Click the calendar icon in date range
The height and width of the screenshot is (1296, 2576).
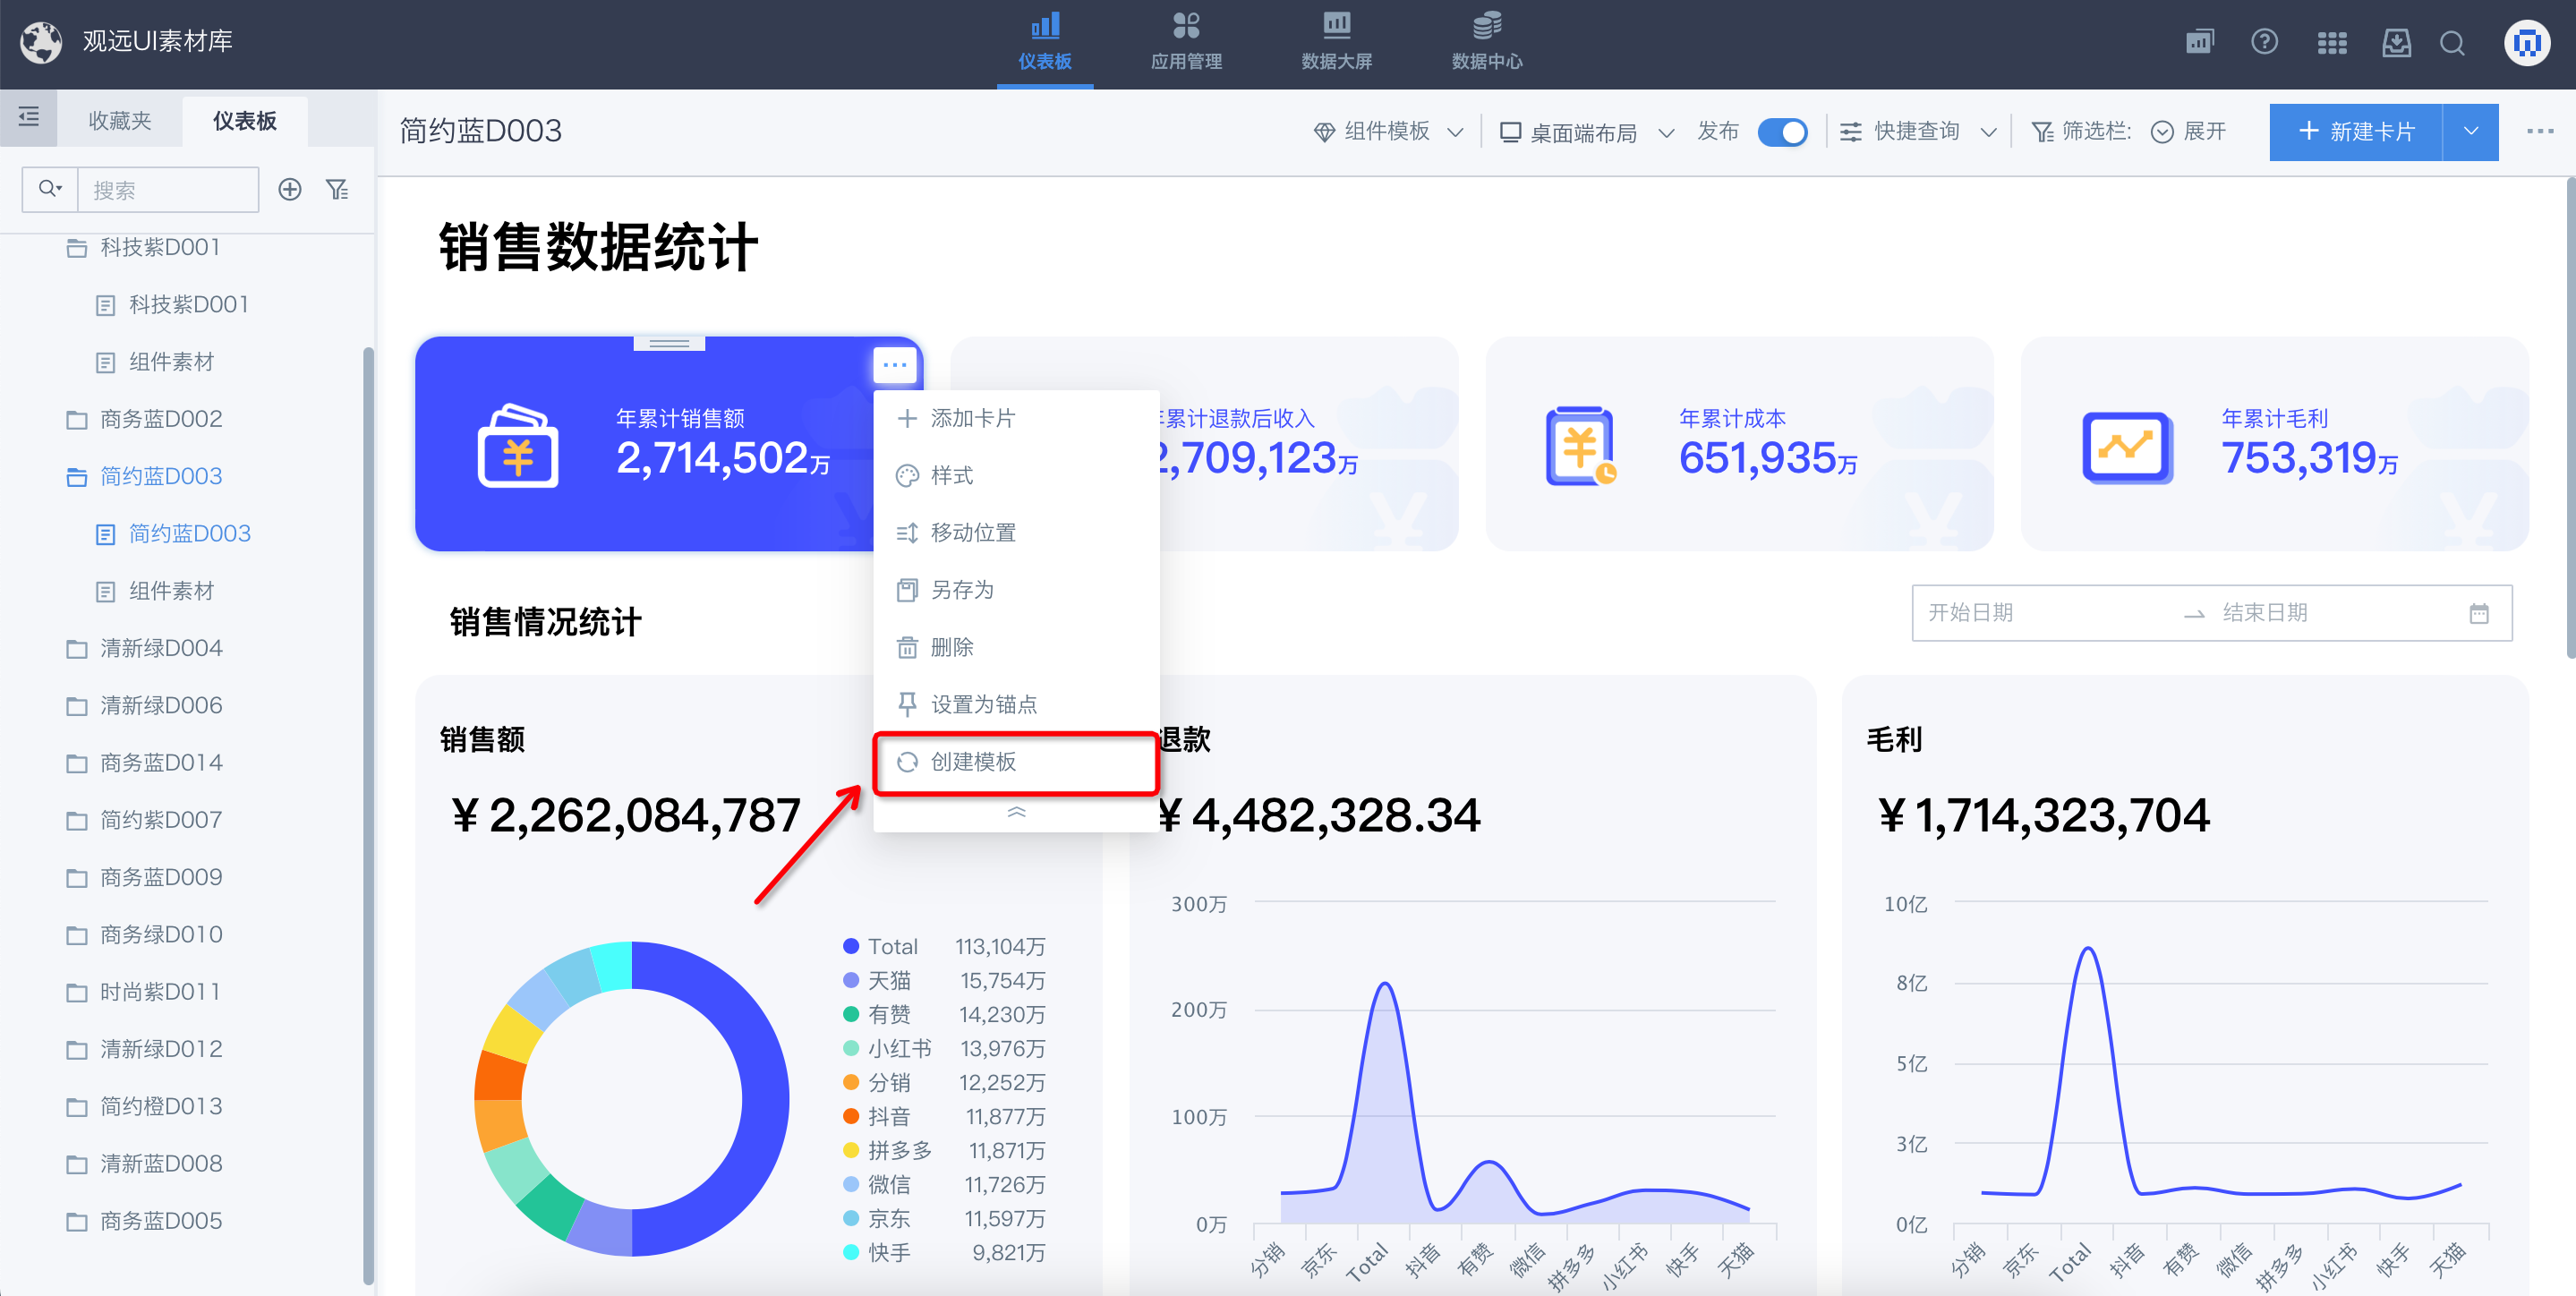[2479, 613]
